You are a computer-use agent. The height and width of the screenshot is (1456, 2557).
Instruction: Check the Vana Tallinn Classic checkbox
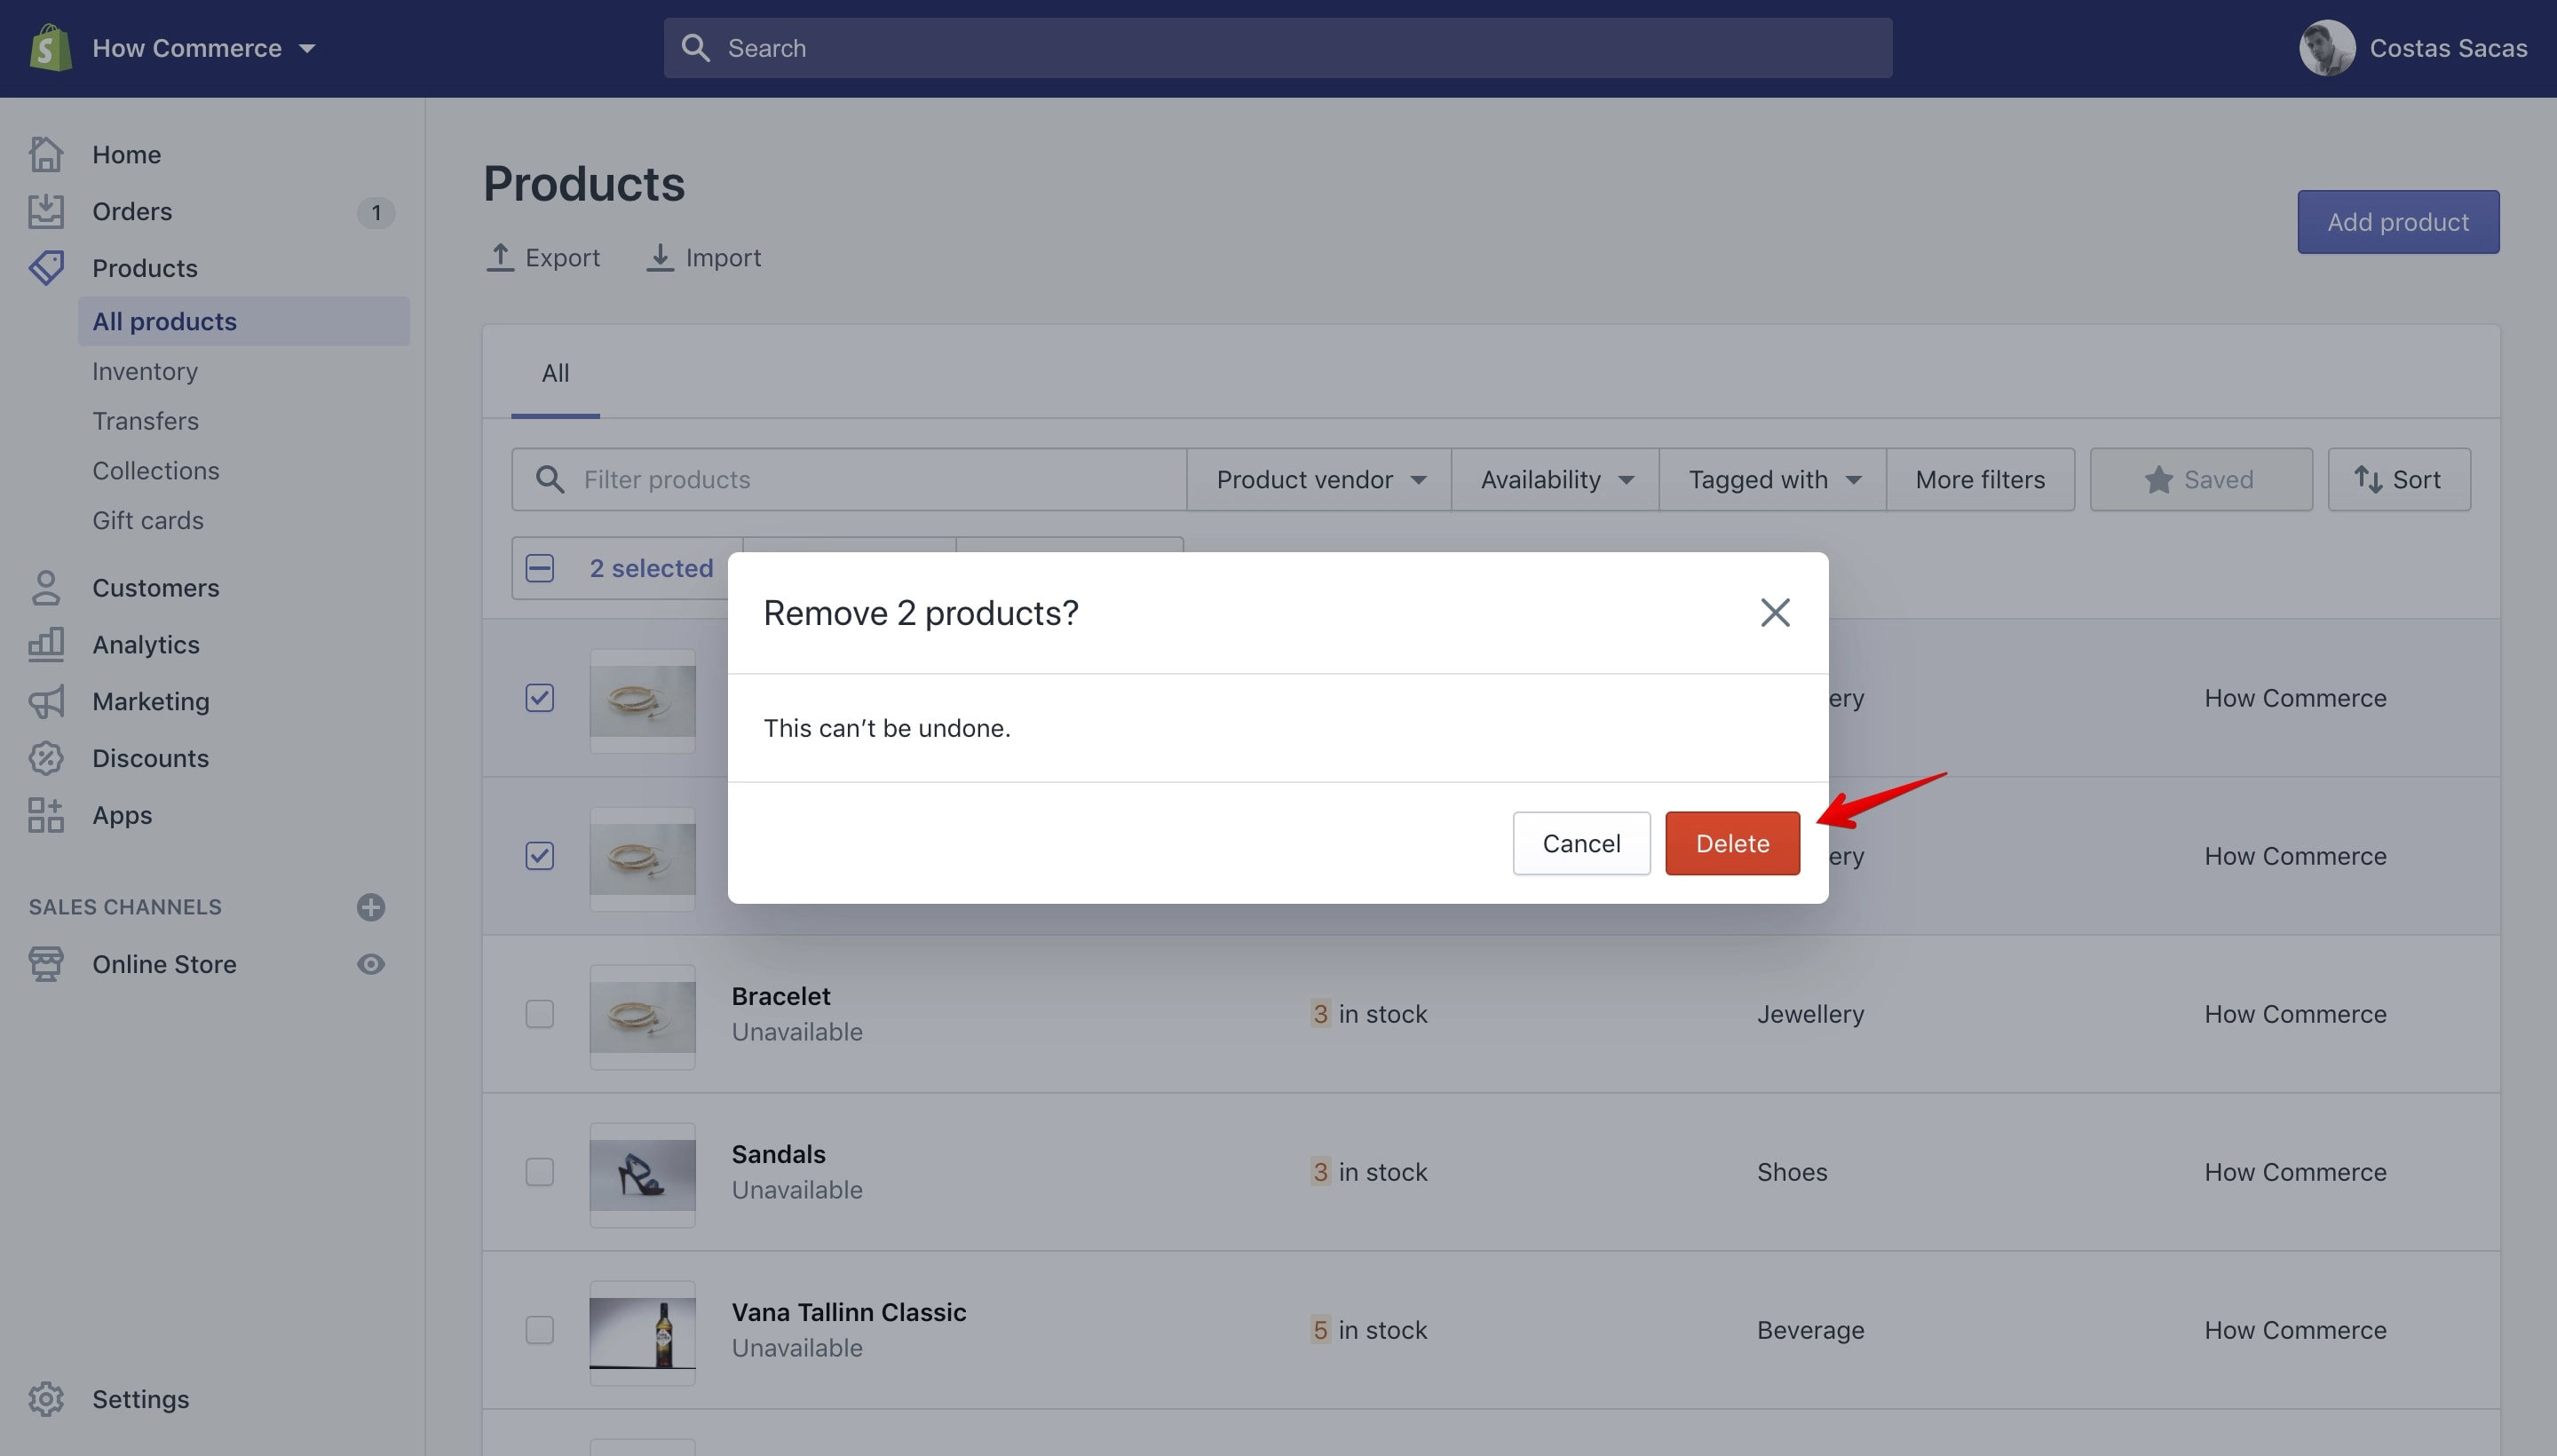[539, 1329]
